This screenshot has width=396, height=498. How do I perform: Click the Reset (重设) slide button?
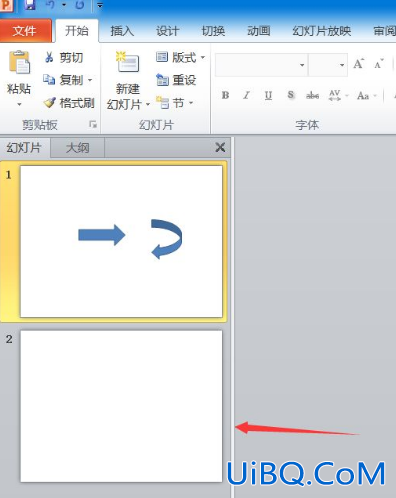[176, 80]
